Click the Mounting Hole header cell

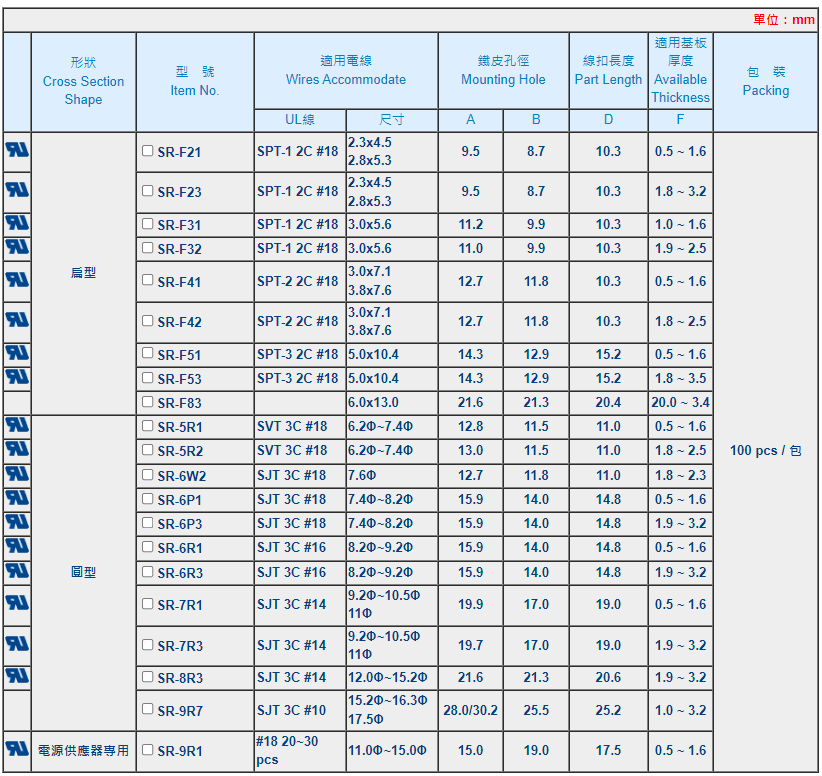coord(503,70)
